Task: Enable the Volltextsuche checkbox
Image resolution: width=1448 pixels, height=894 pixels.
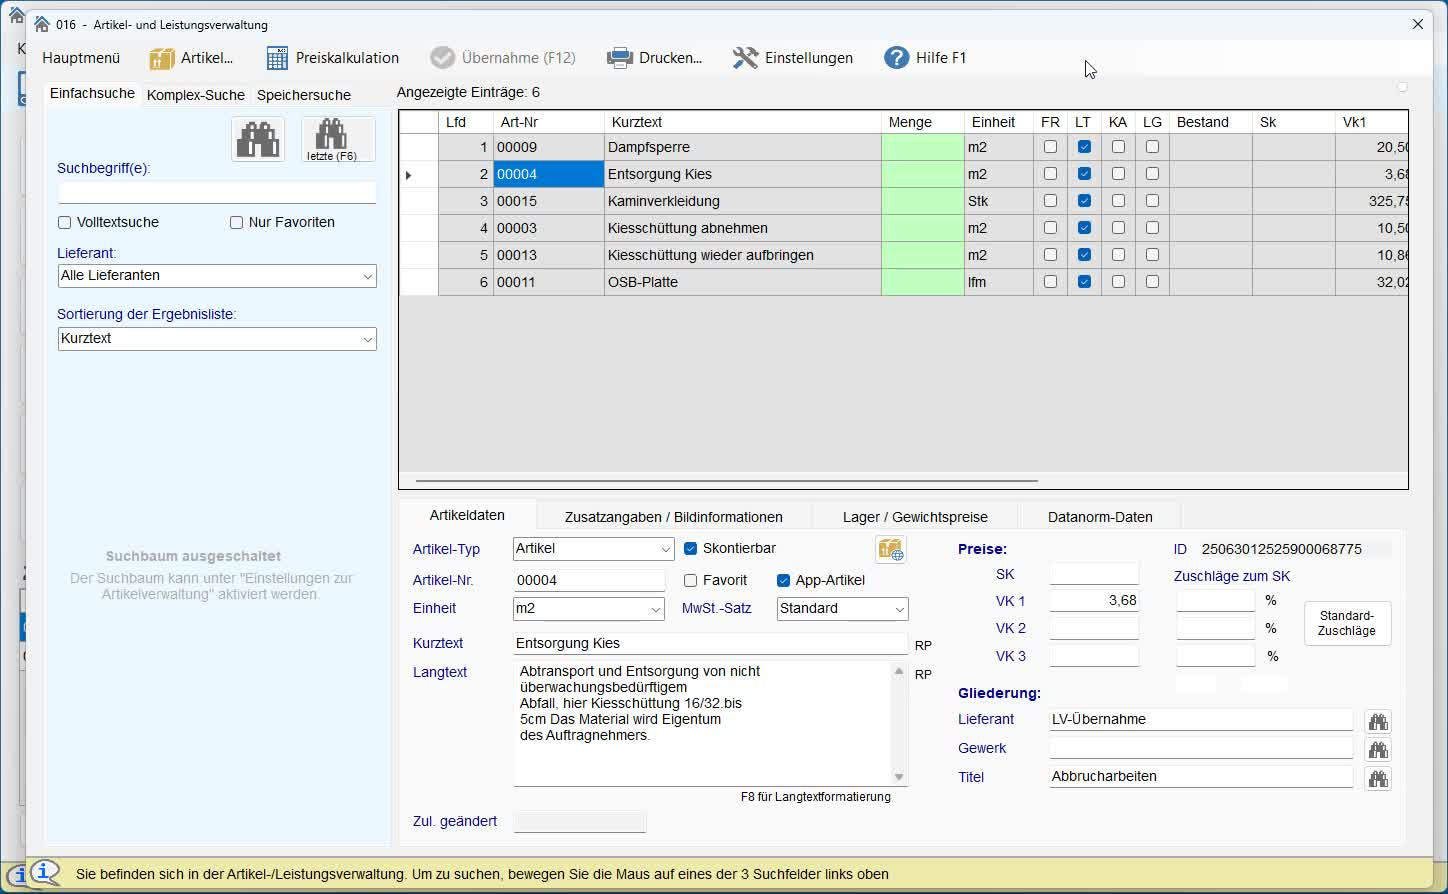Action: [65, 223]
